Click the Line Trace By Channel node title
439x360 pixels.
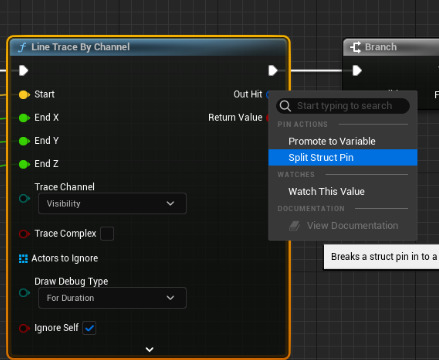(80, 47)
